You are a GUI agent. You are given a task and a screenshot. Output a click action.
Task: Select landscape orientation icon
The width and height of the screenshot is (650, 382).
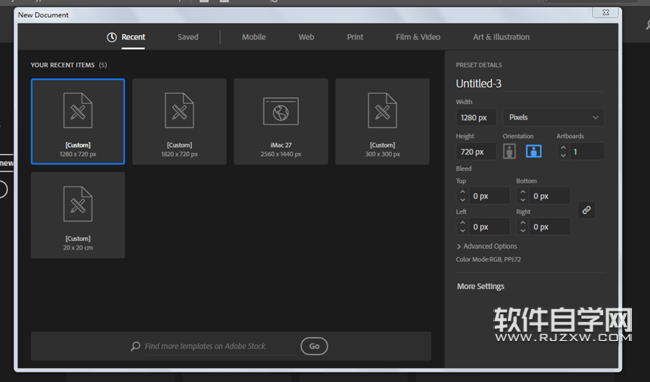coord(534,151)
